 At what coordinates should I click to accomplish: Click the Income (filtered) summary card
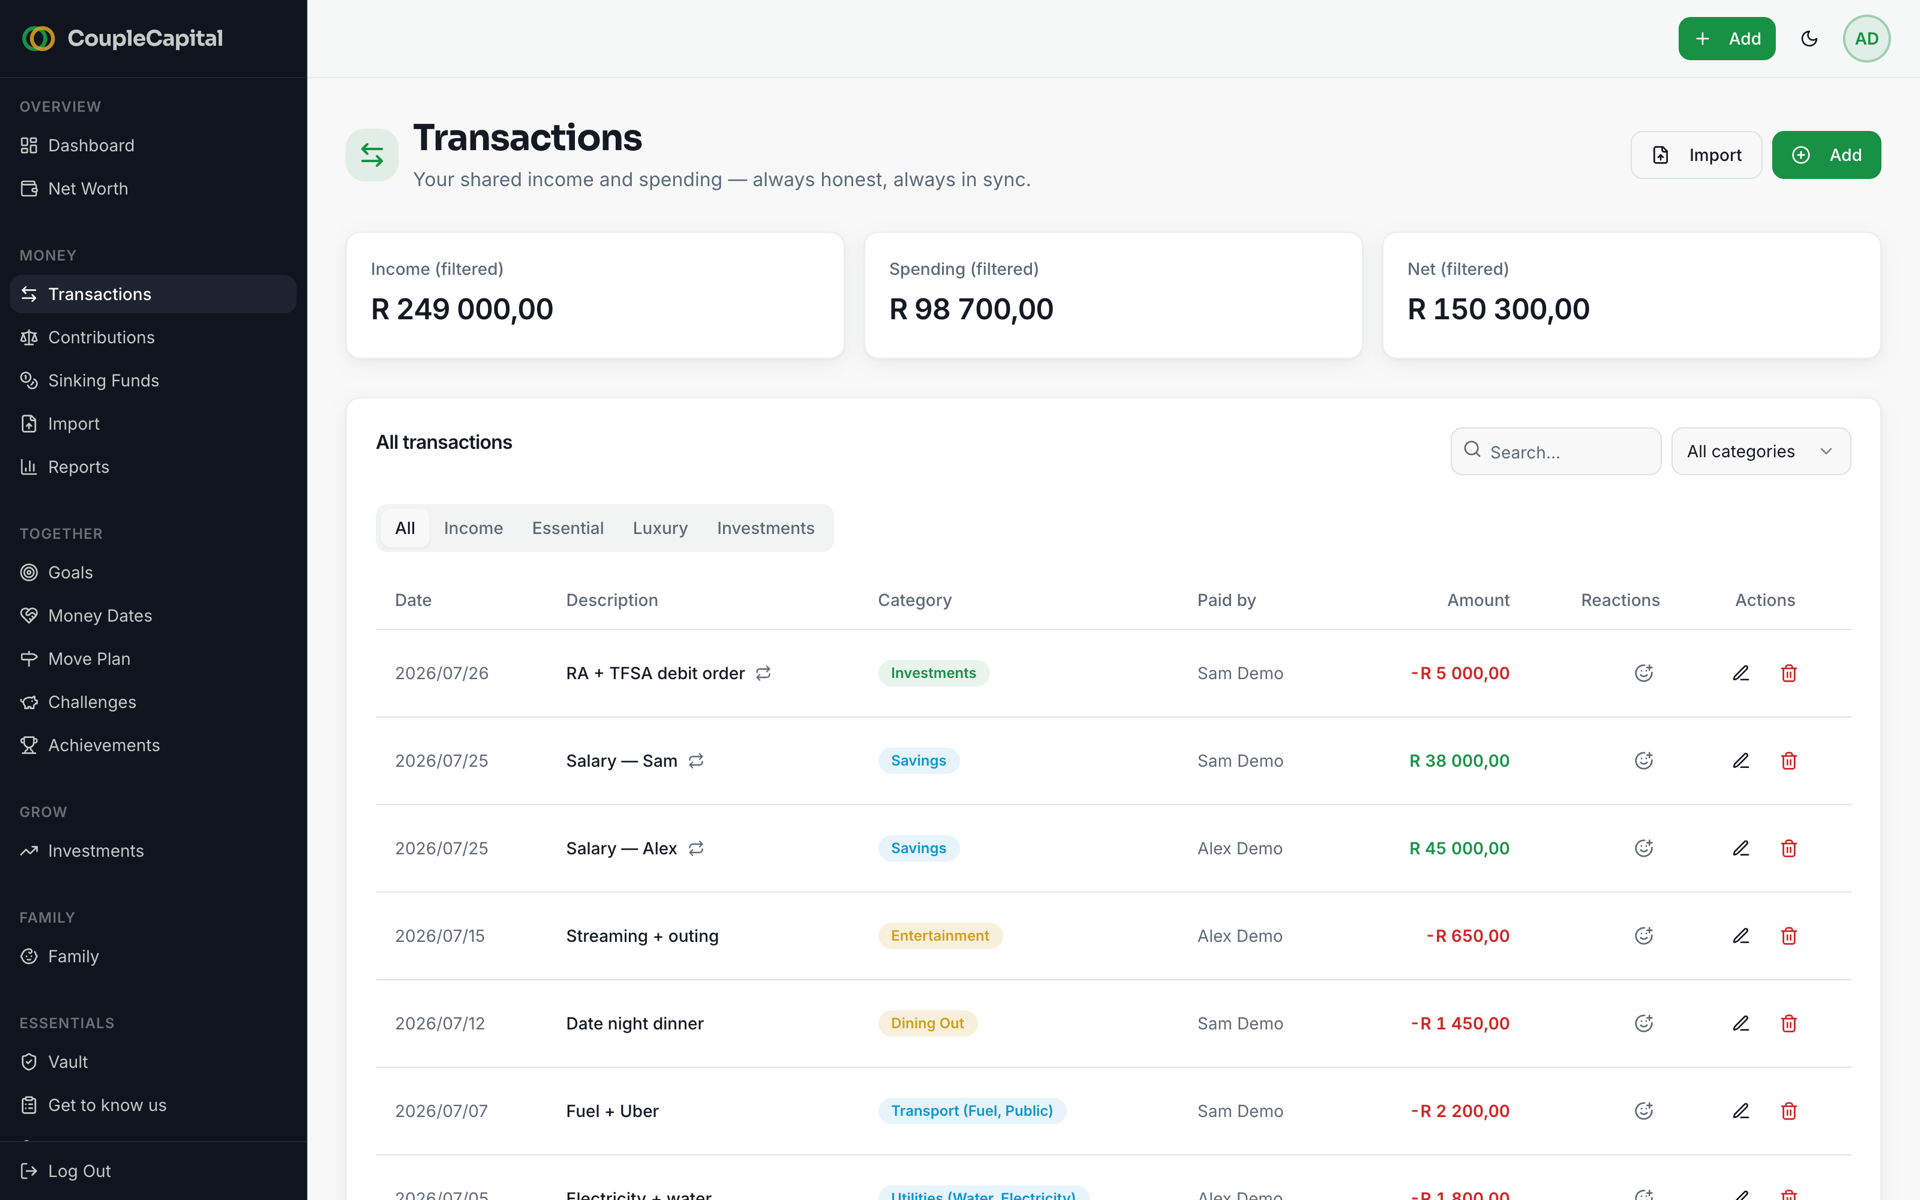pos(595,295)
